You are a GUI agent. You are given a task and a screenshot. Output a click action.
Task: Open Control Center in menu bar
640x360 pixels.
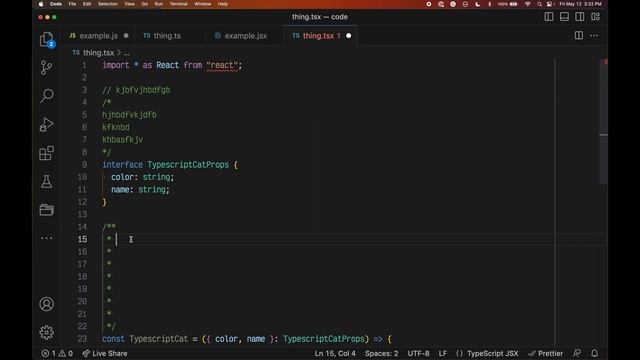point(550,4)
